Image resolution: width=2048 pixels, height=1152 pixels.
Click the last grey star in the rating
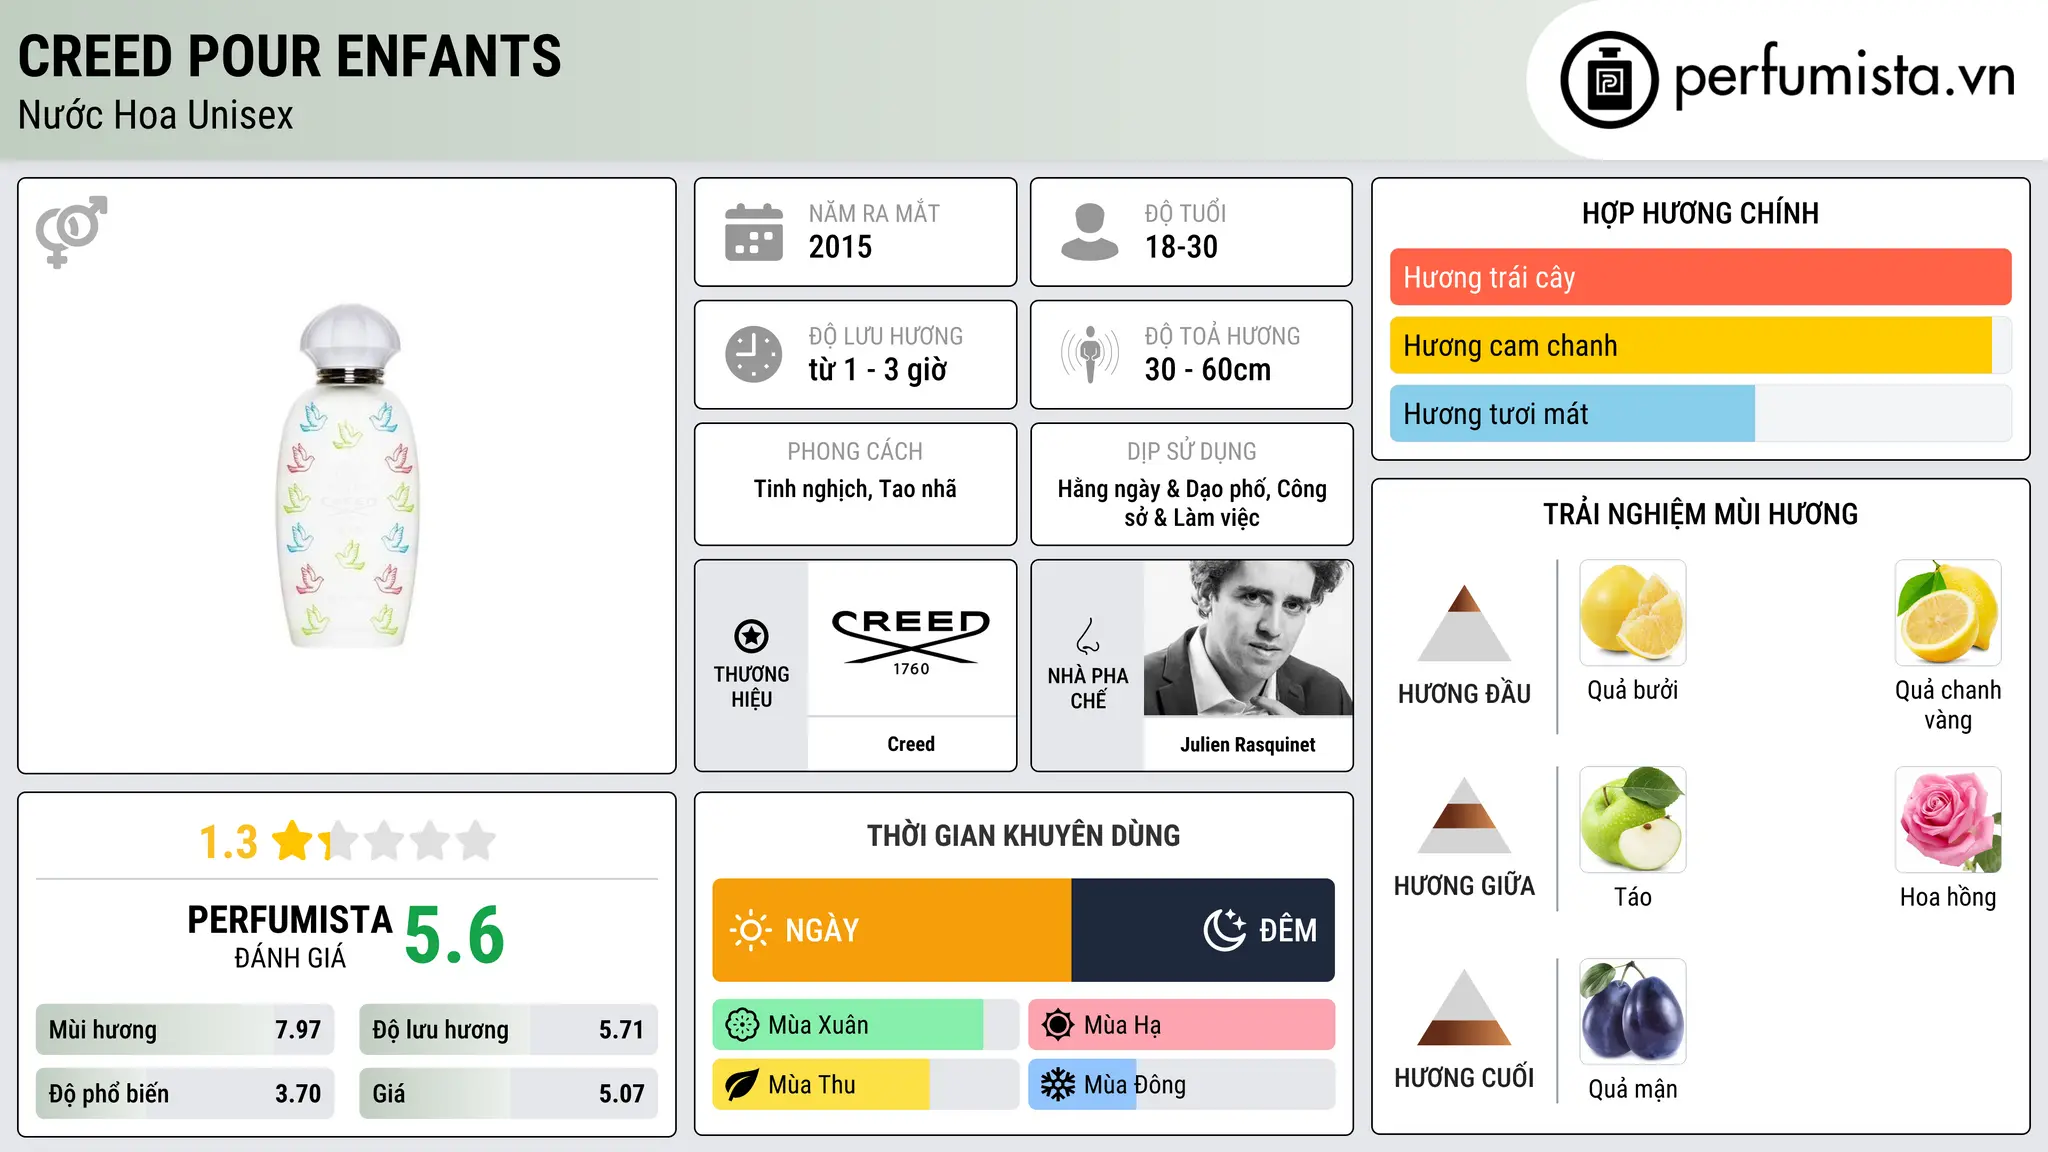tap(476, 841)
